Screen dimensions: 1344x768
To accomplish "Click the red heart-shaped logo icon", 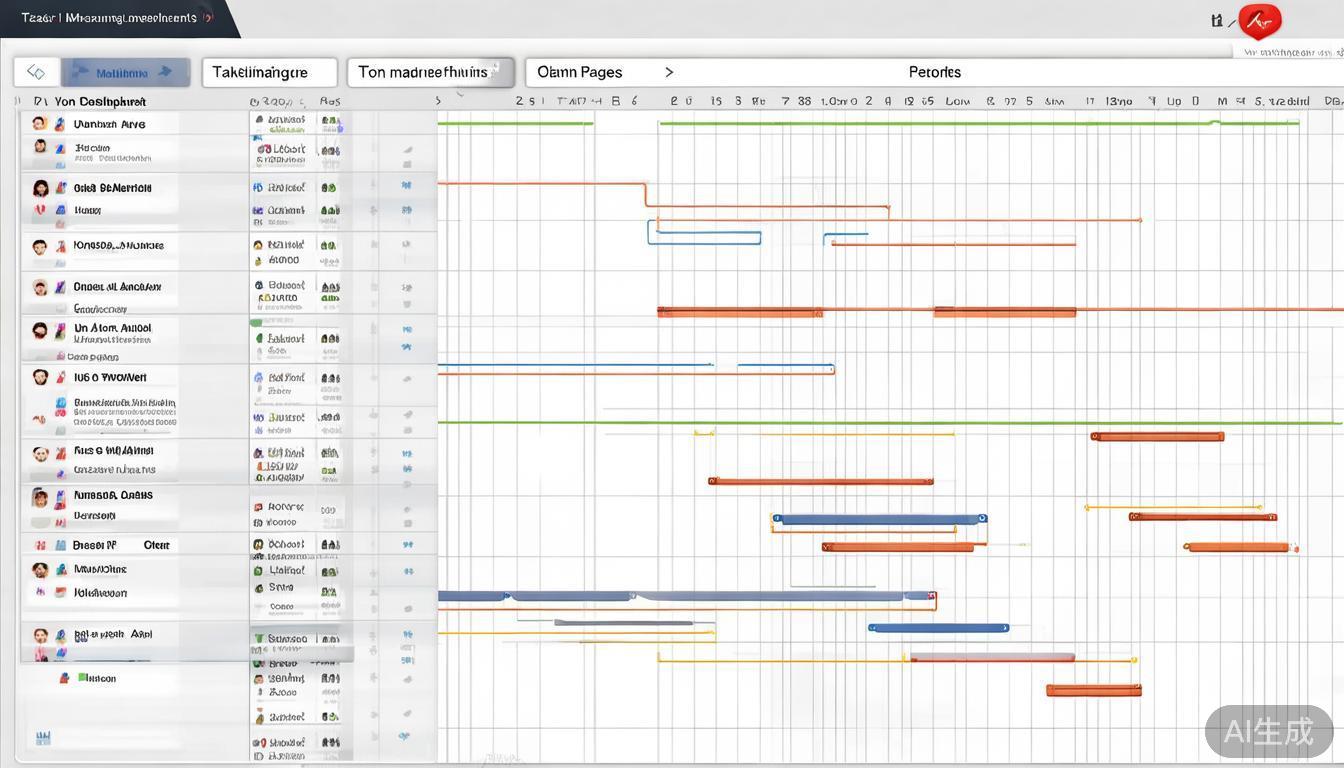I will tap(1260, 20).
